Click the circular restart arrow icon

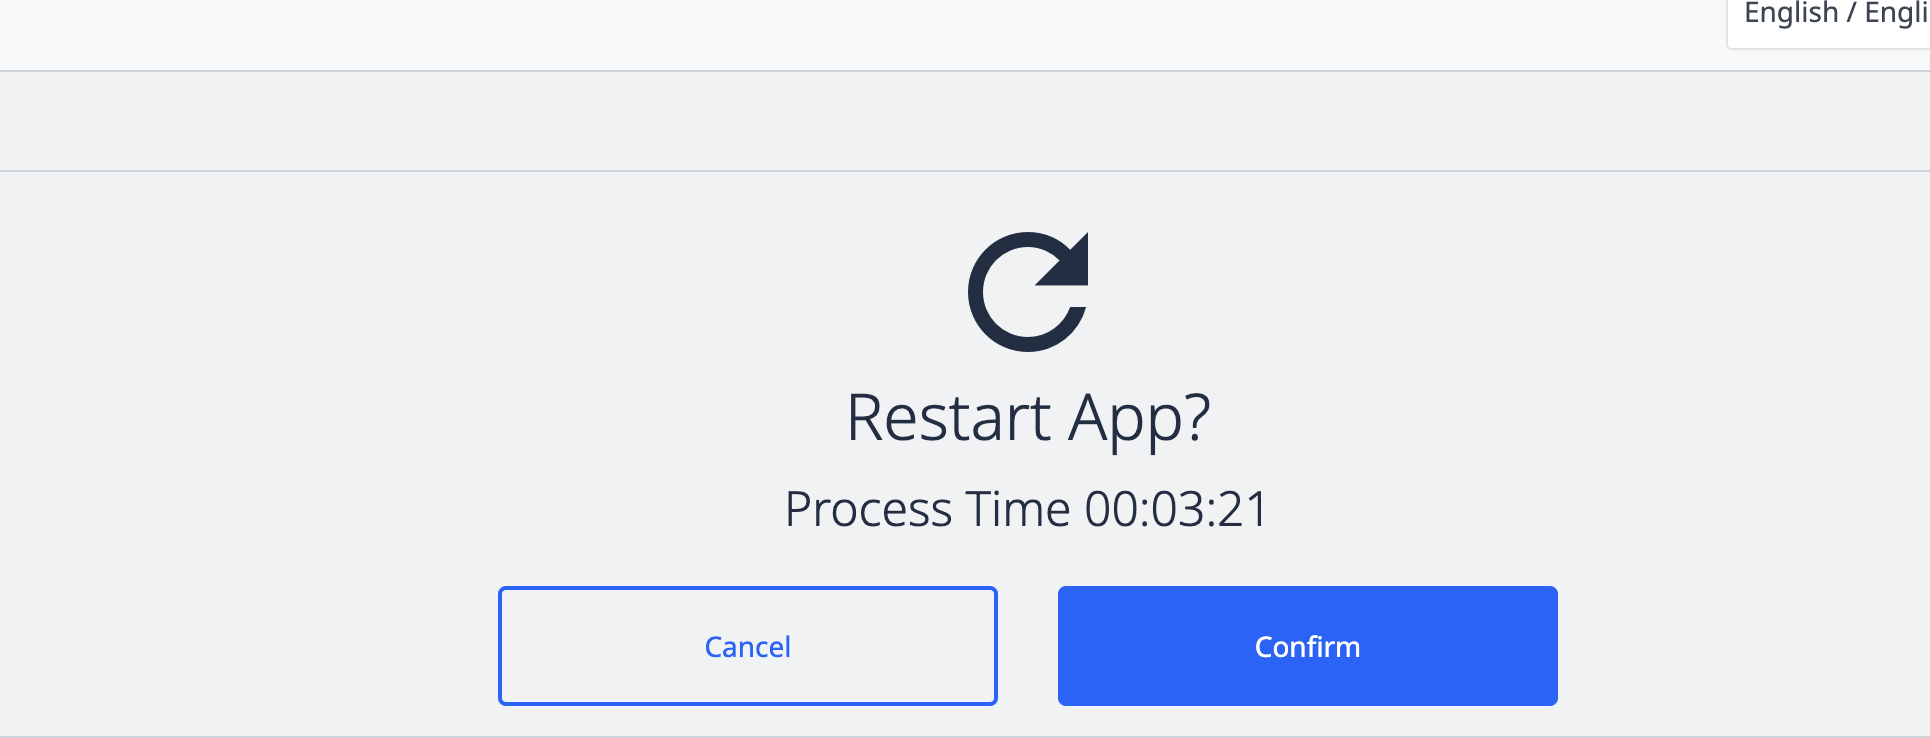pos(1028,292)
